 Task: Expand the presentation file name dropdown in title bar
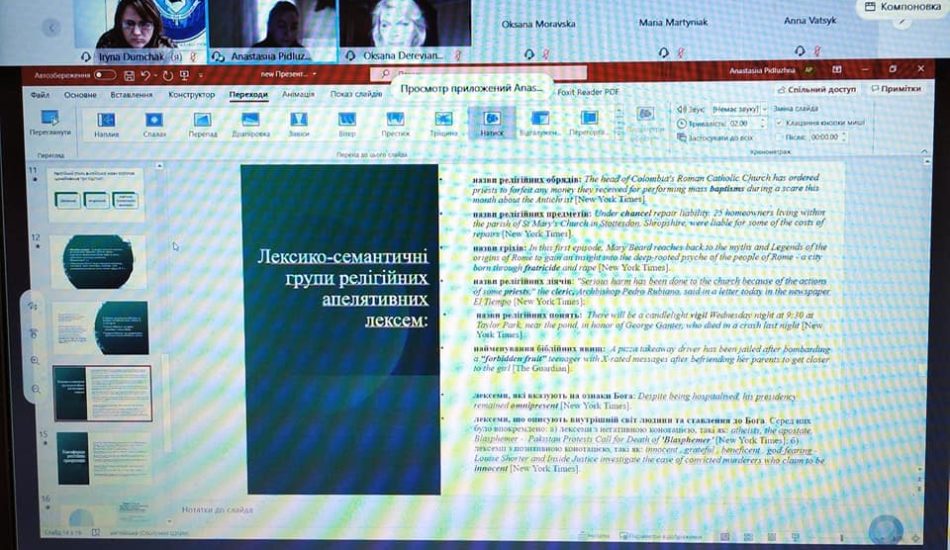(315, 75)
